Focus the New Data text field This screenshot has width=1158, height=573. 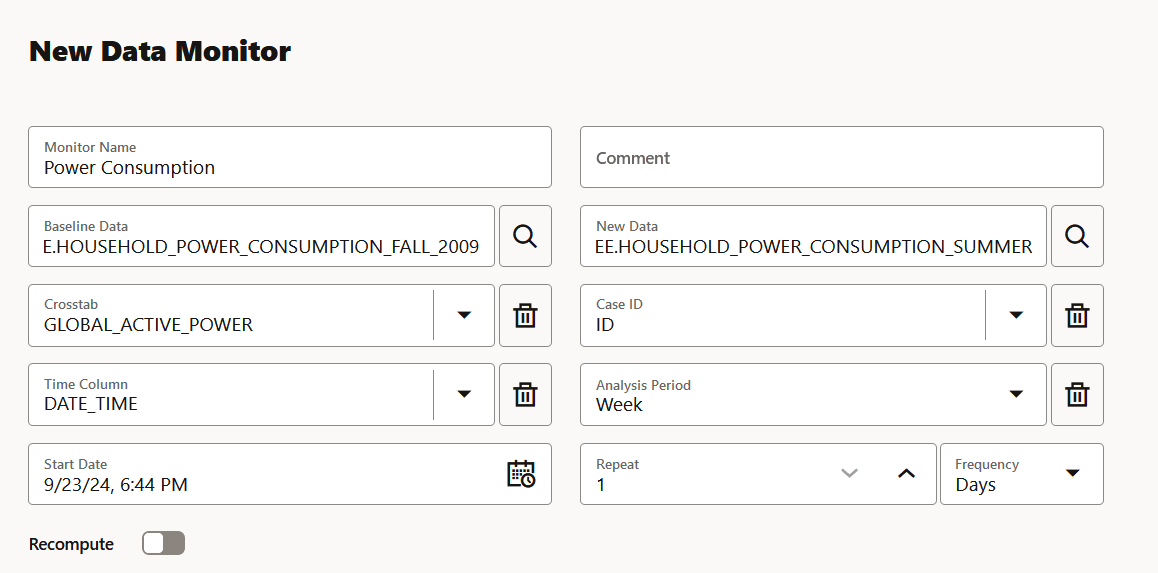(x=813, y=236)
